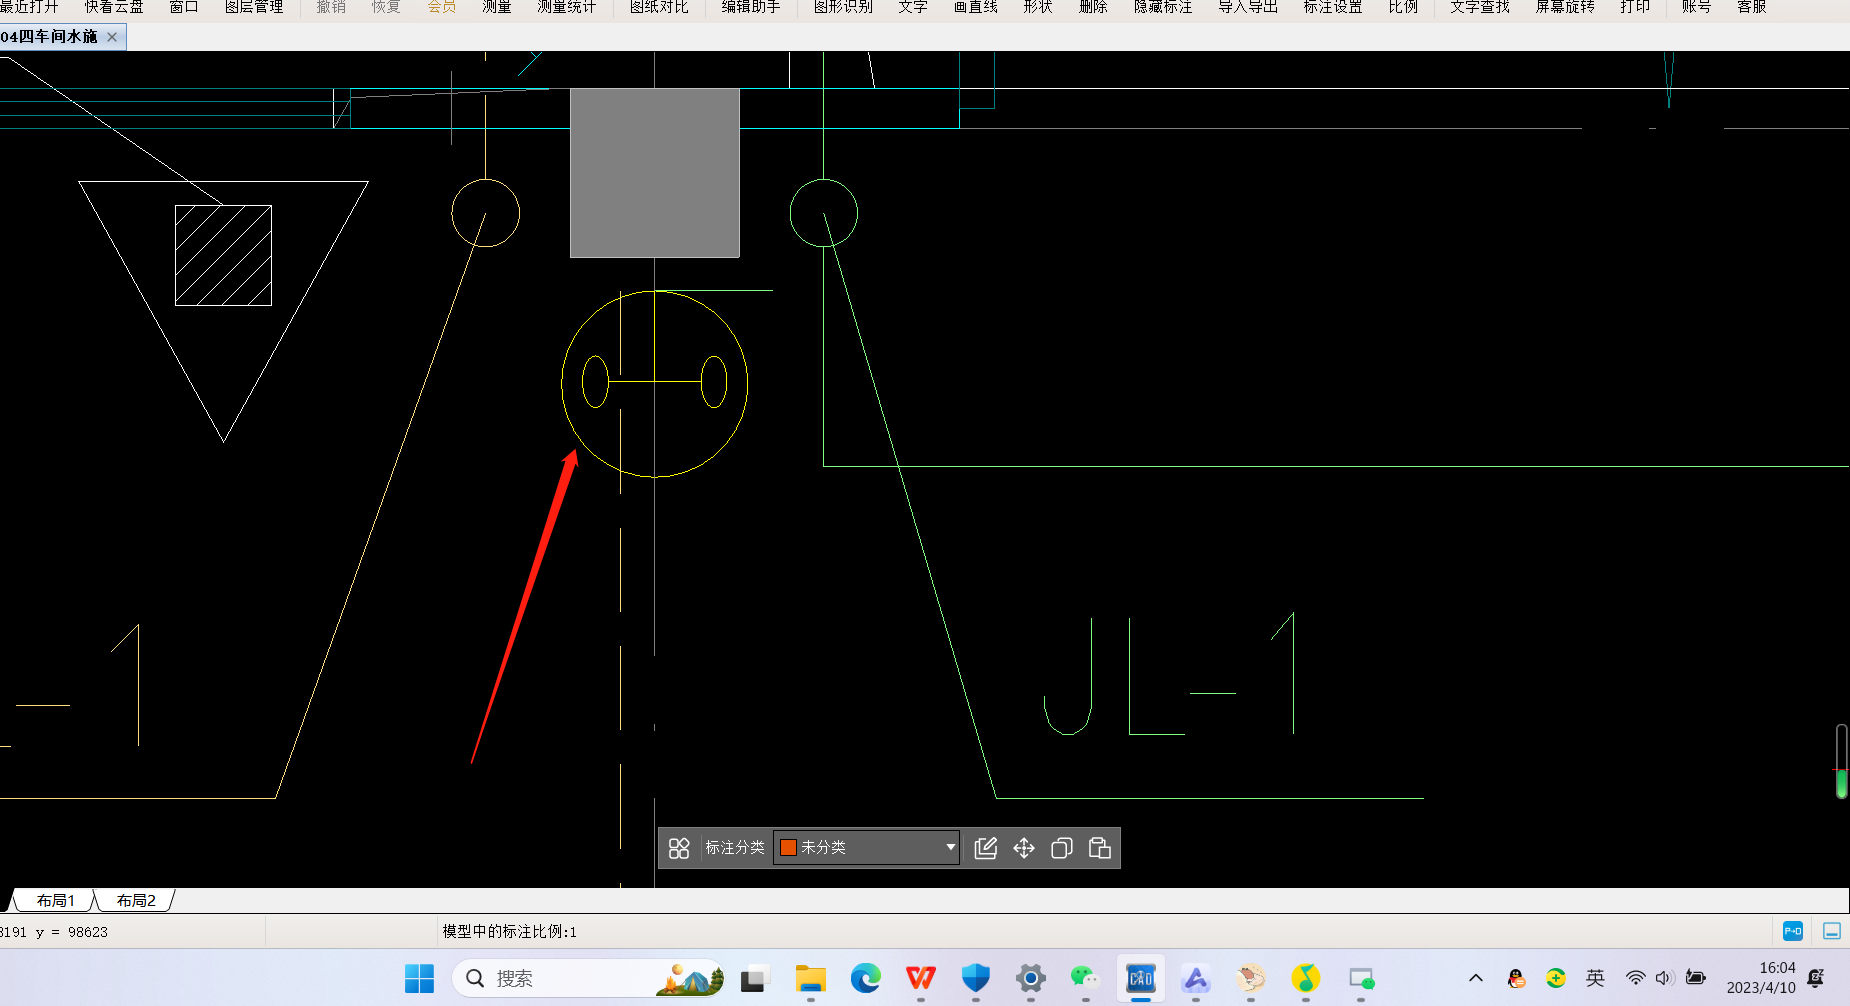
Task: Click the green vertical zoom slider indicator
Action: pyautogui.click(x=1842, y=782)
